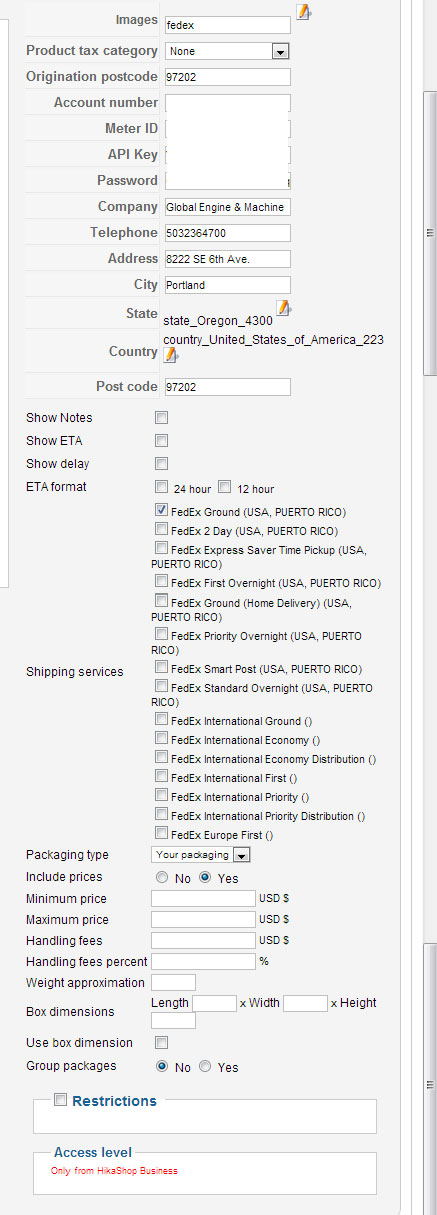Open the Packaging type dropdown

point(201,855)
